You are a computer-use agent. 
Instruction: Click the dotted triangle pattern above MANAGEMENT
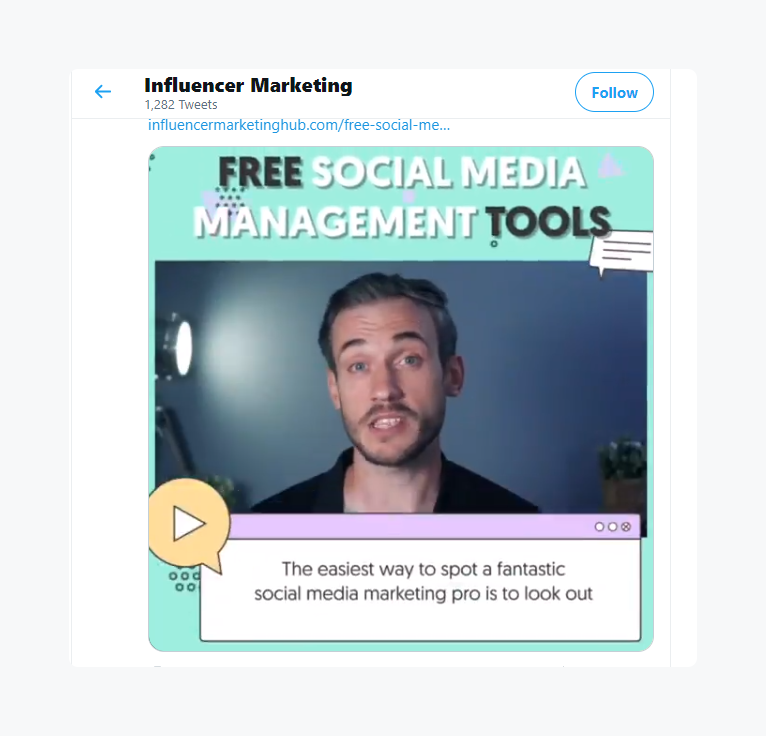(230, 198)
